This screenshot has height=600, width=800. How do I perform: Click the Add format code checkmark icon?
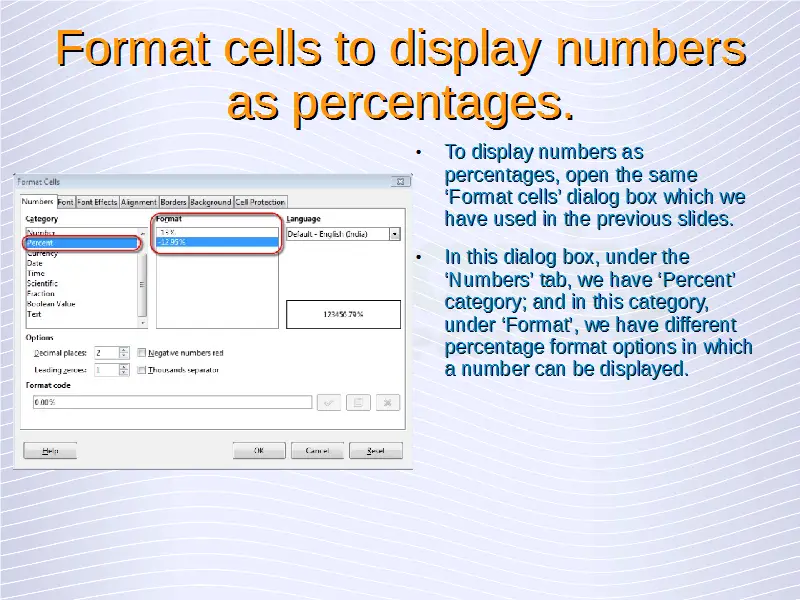point(329,403)
